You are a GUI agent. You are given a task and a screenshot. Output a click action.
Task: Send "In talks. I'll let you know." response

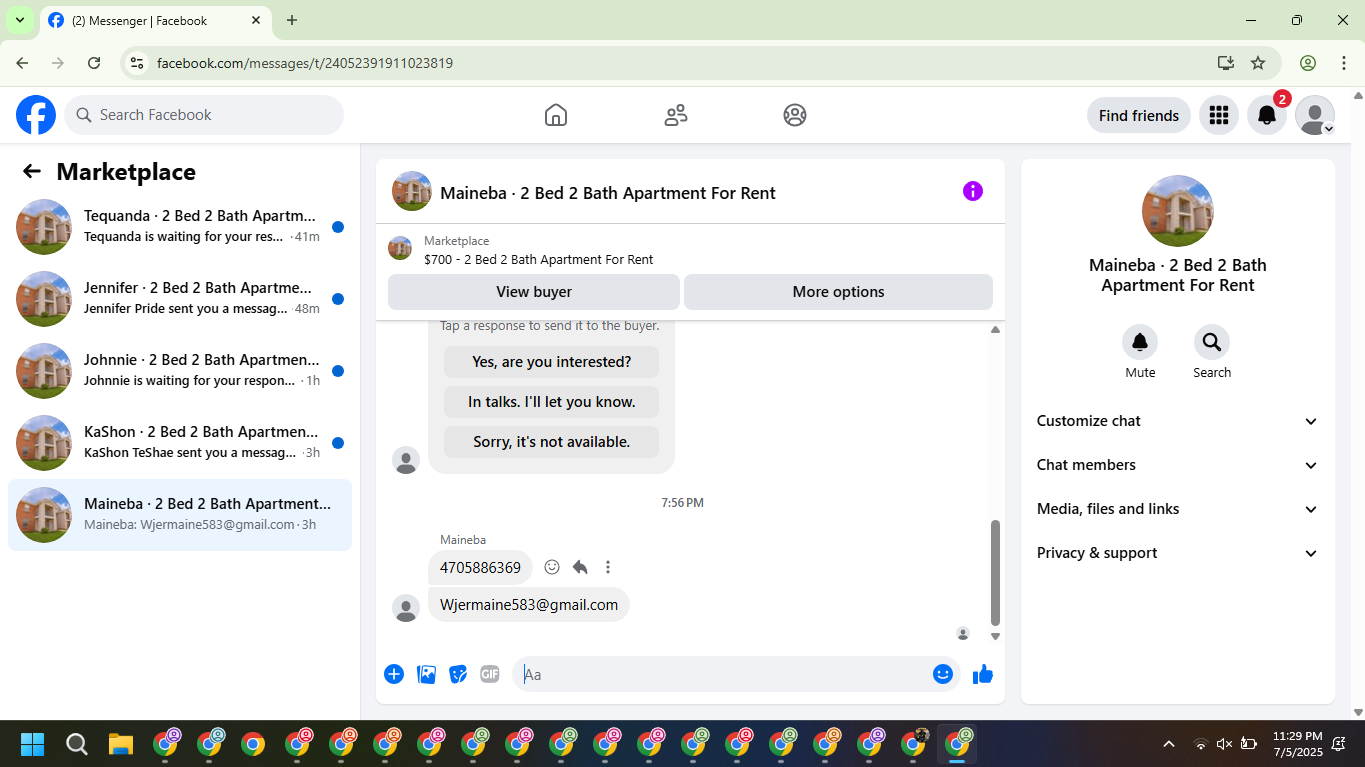551,402
